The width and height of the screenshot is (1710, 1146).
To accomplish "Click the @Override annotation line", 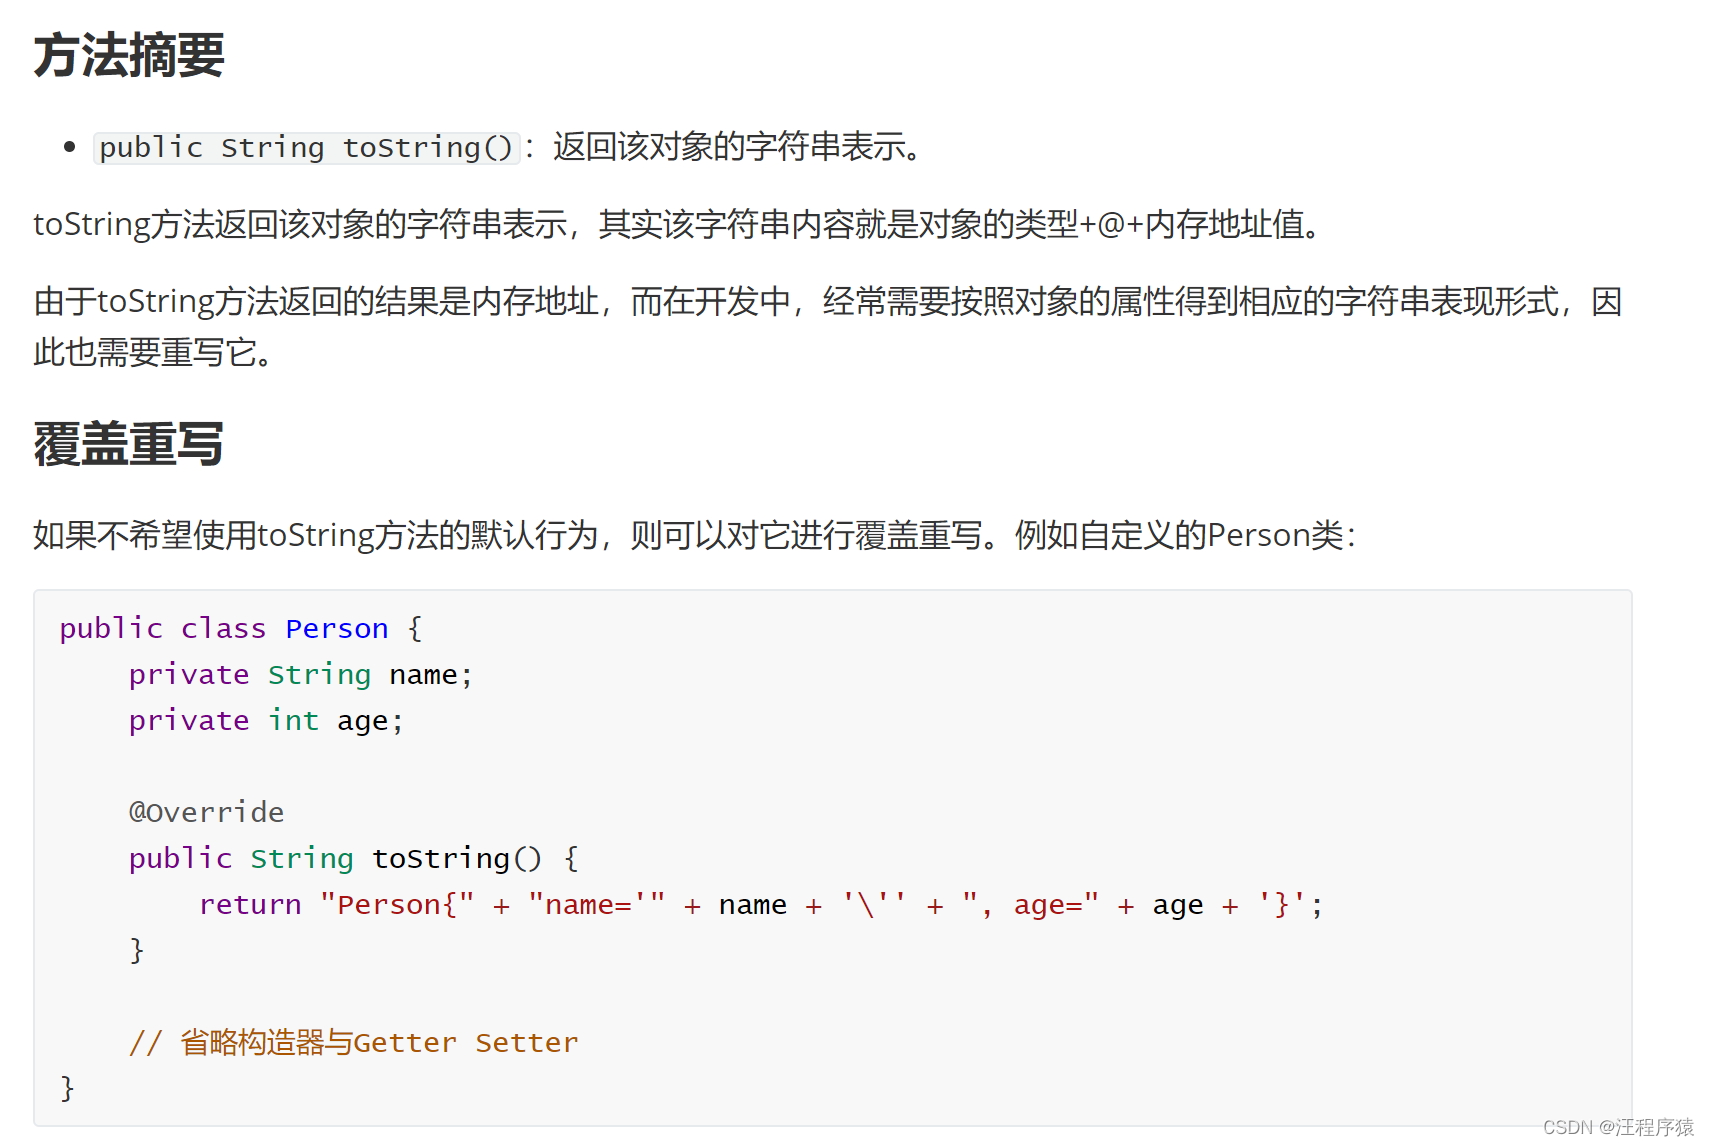I will pos(207,812).
